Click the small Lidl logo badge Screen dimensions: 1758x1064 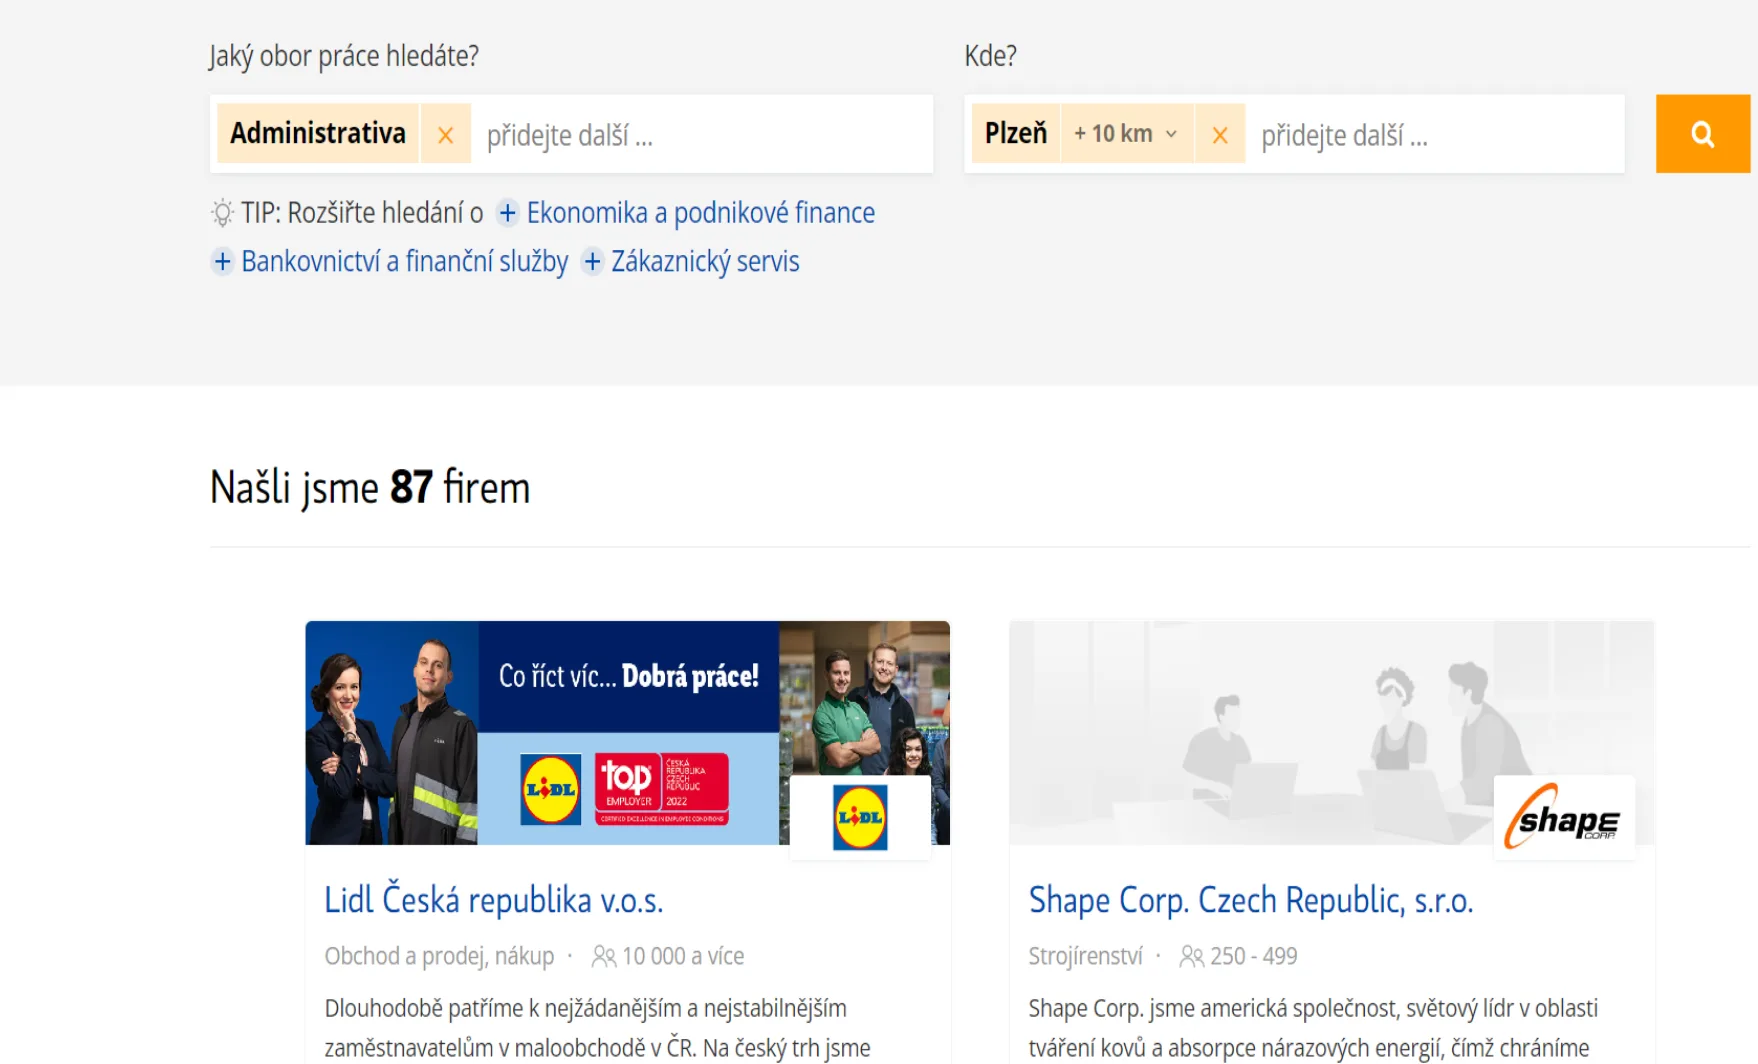(x=860, y=817)
